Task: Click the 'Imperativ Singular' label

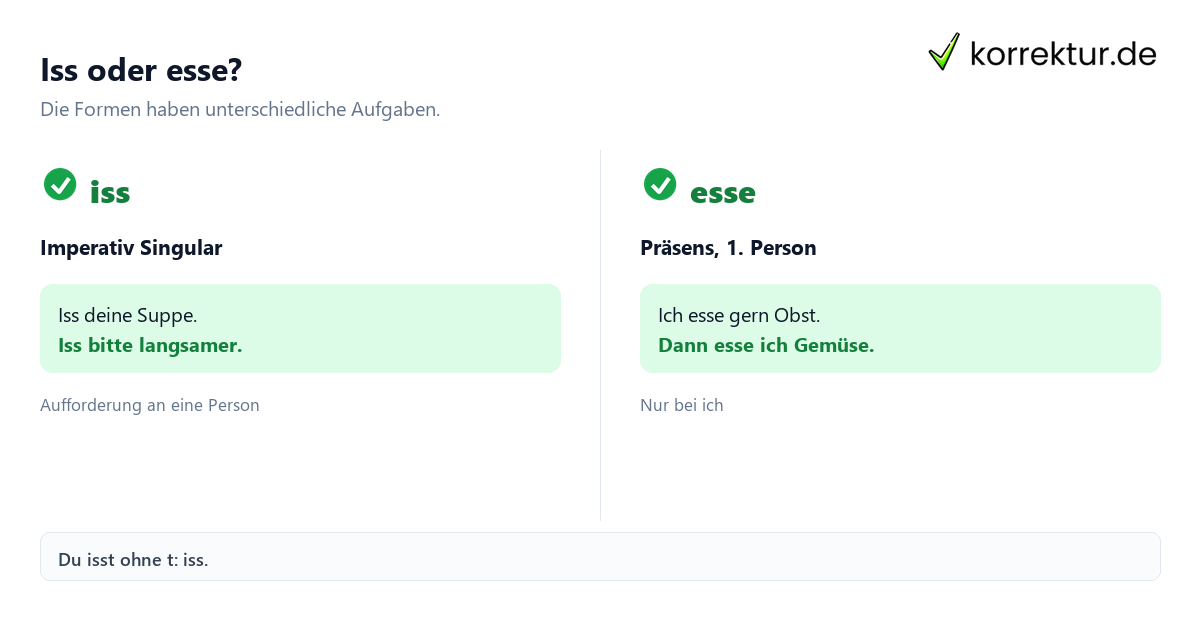Action: pyautogui.click(x=131, y=248)
